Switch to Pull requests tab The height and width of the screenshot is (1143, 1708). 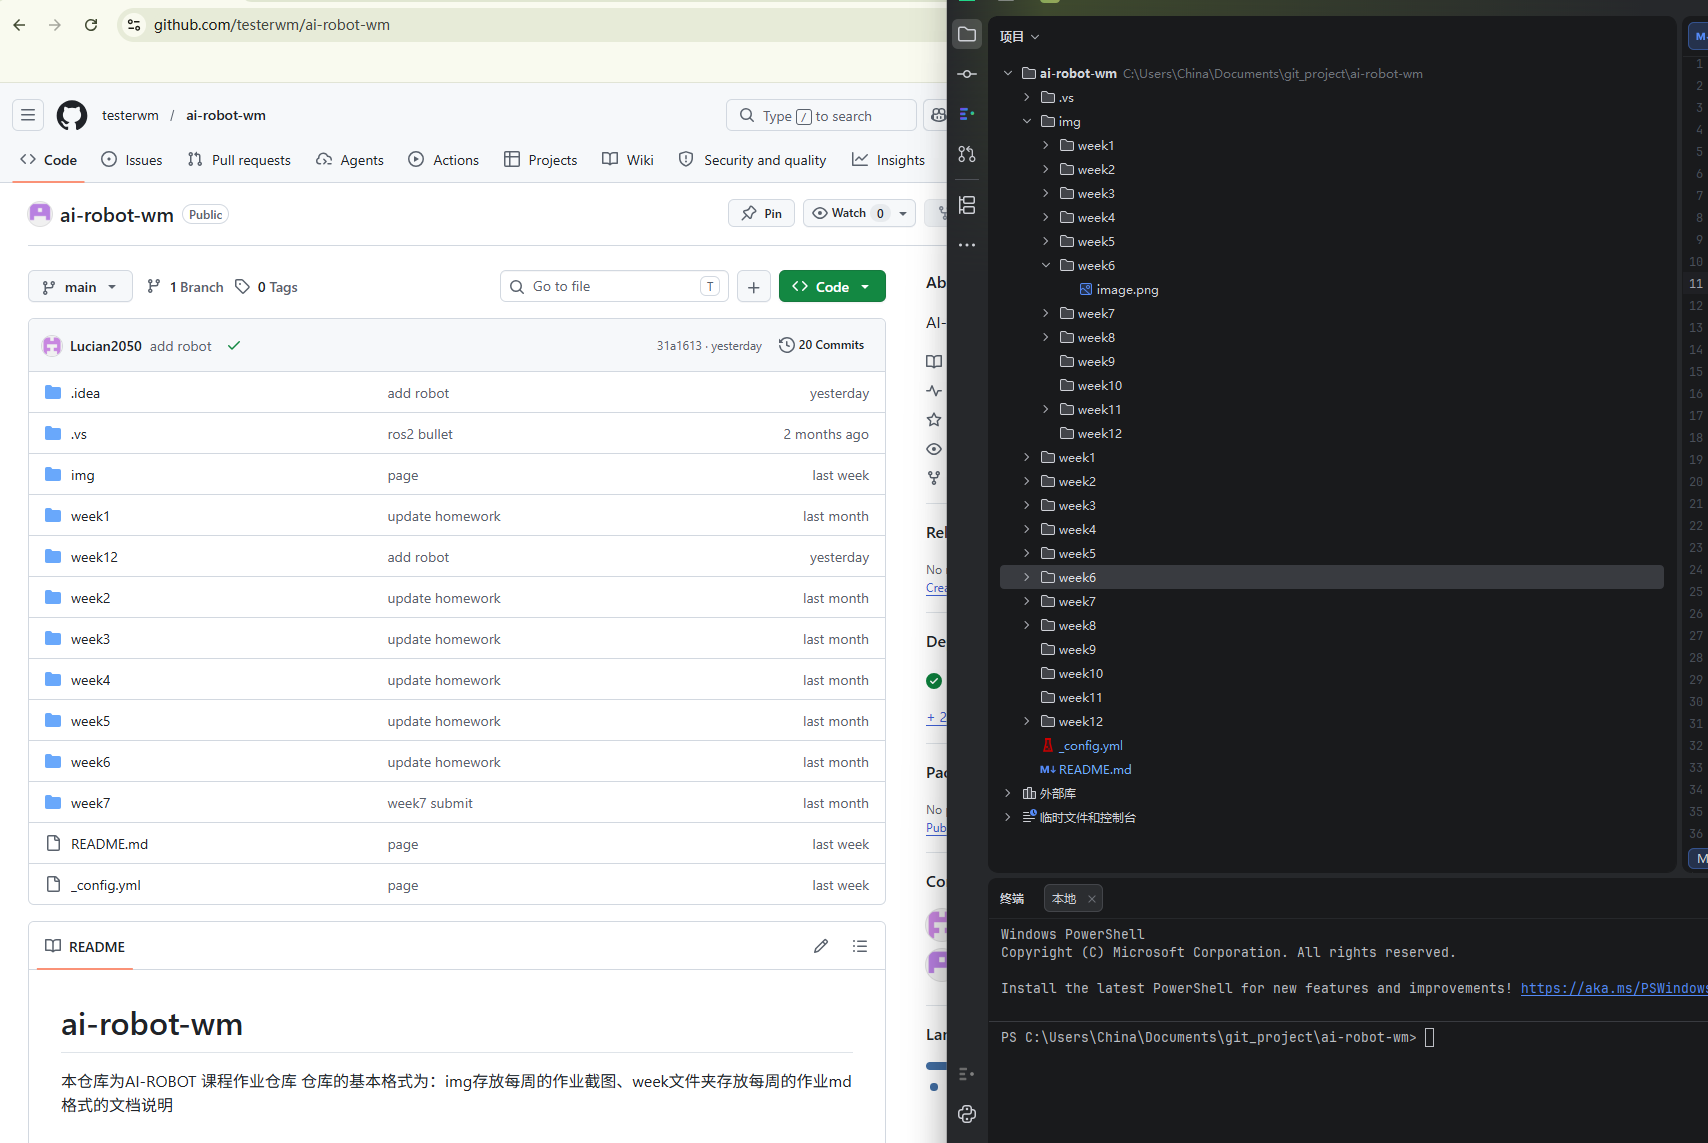(239, 160)
